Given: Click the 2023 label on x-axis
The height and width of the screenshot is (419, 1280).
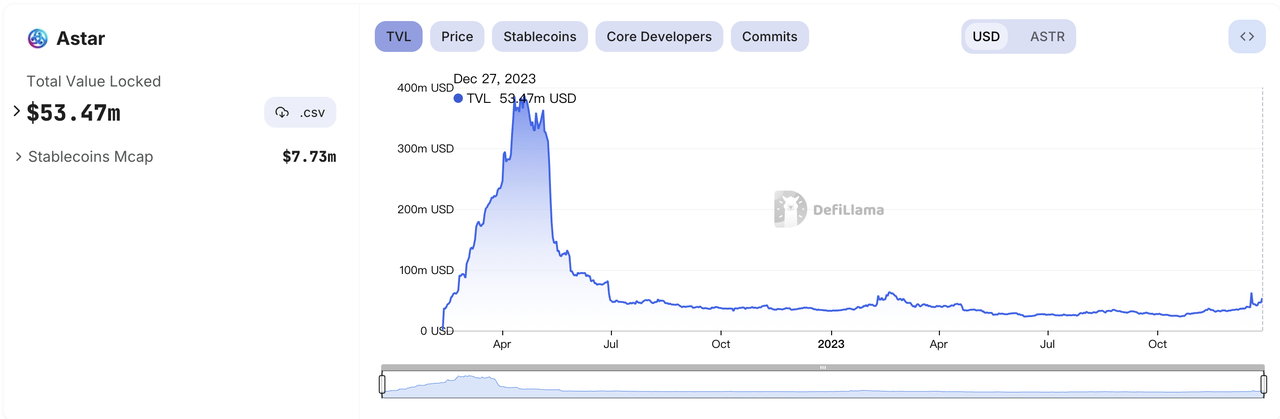Looking at the screenshot, I should click(x=831, y=344).
